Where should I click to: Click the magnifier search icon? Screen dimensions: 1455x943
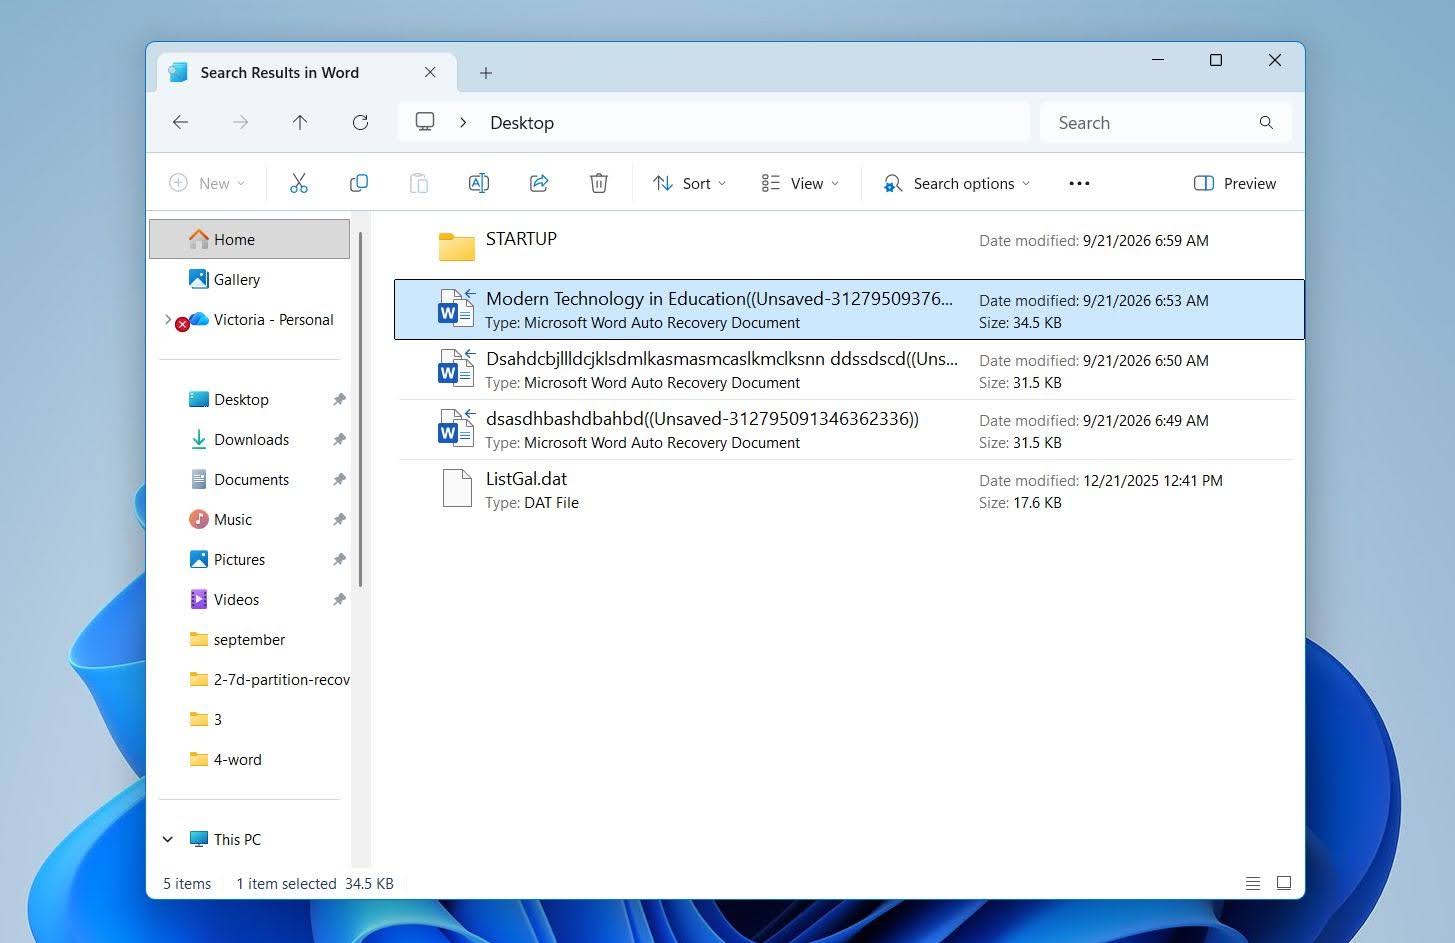[x=1266, y=122]
